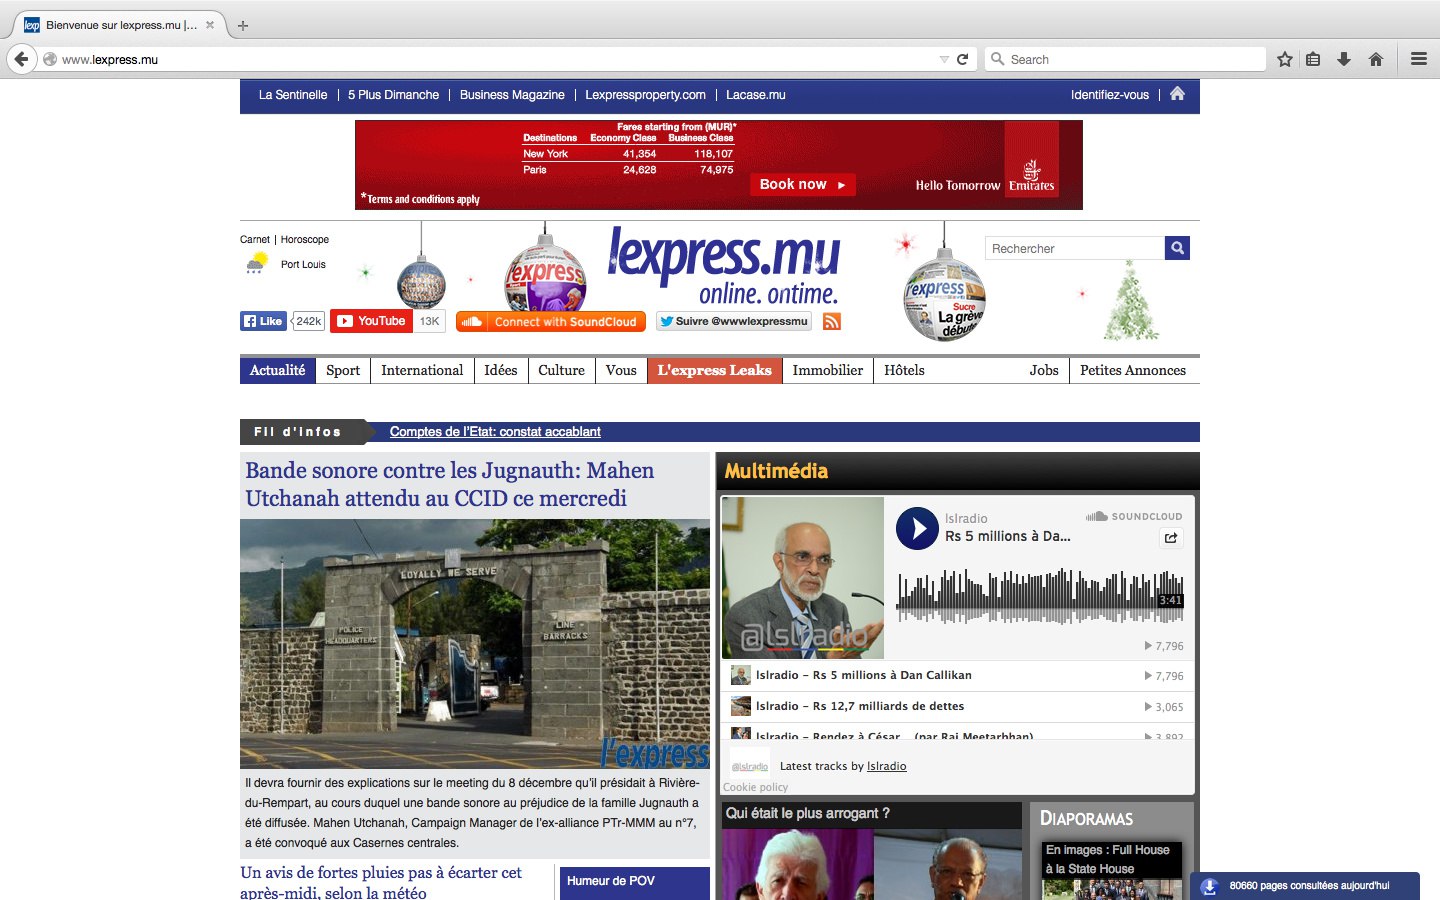The width and height of the screenshot is (1440, 900).
Task: Visit Business Magazine link
Action: coord(512,95)
